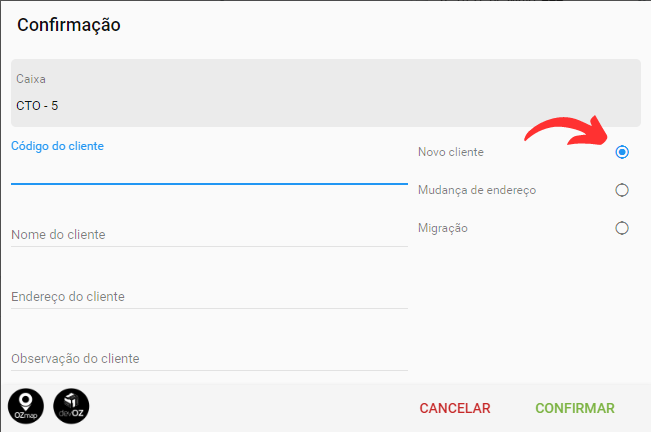Click the Confirmação dialog title

coord(69,25)
